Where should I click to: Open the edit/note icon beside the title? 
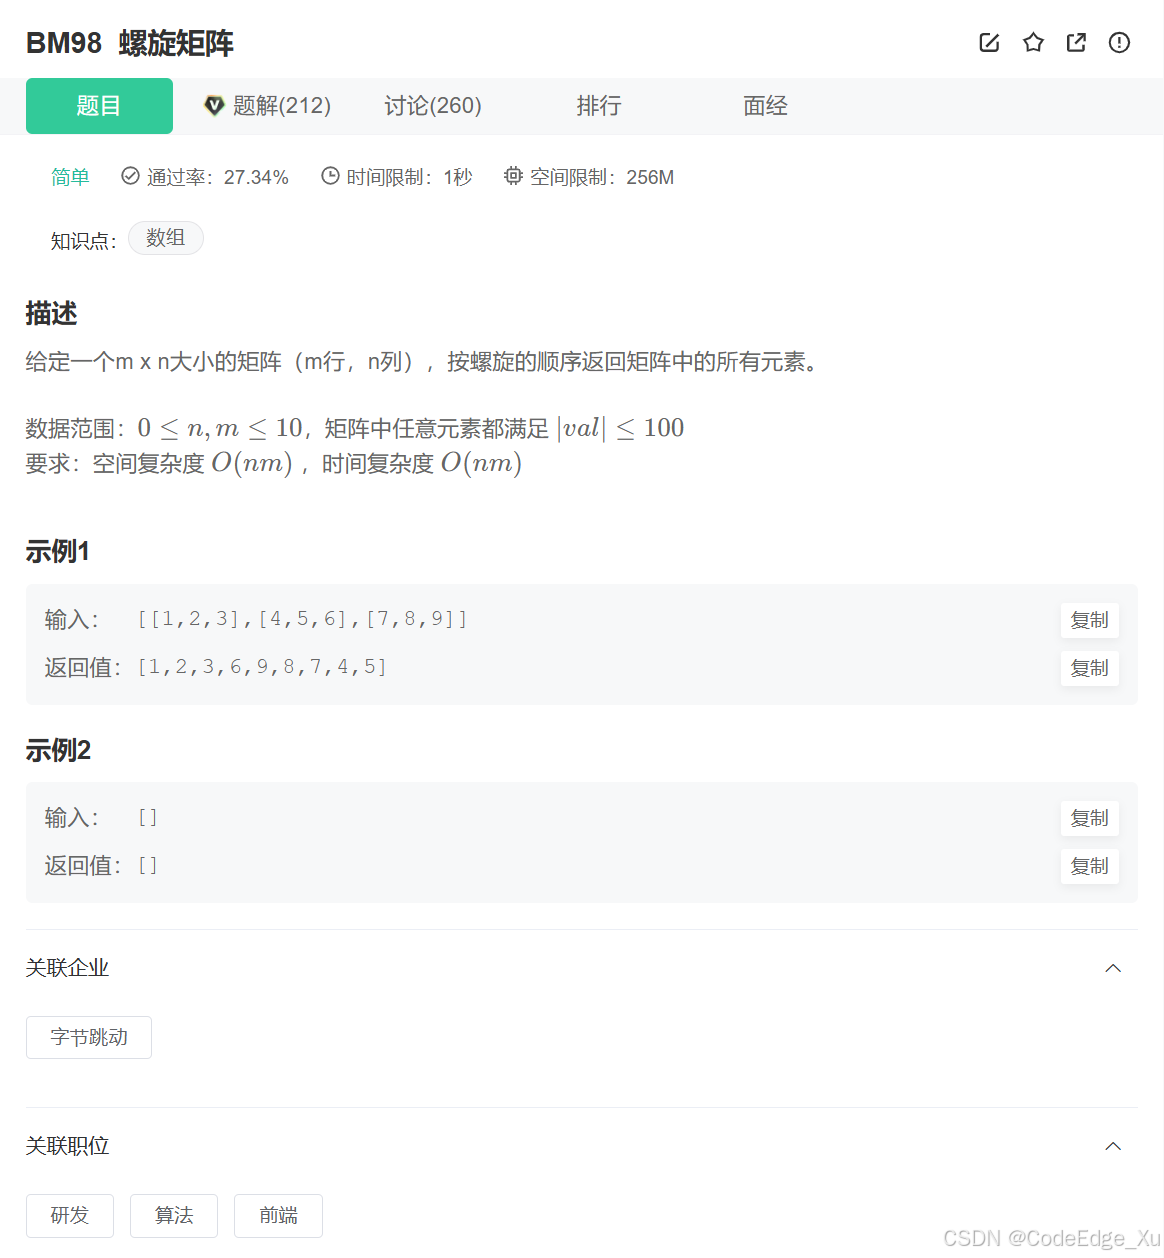pyautogui.click(x=988, y=42)
